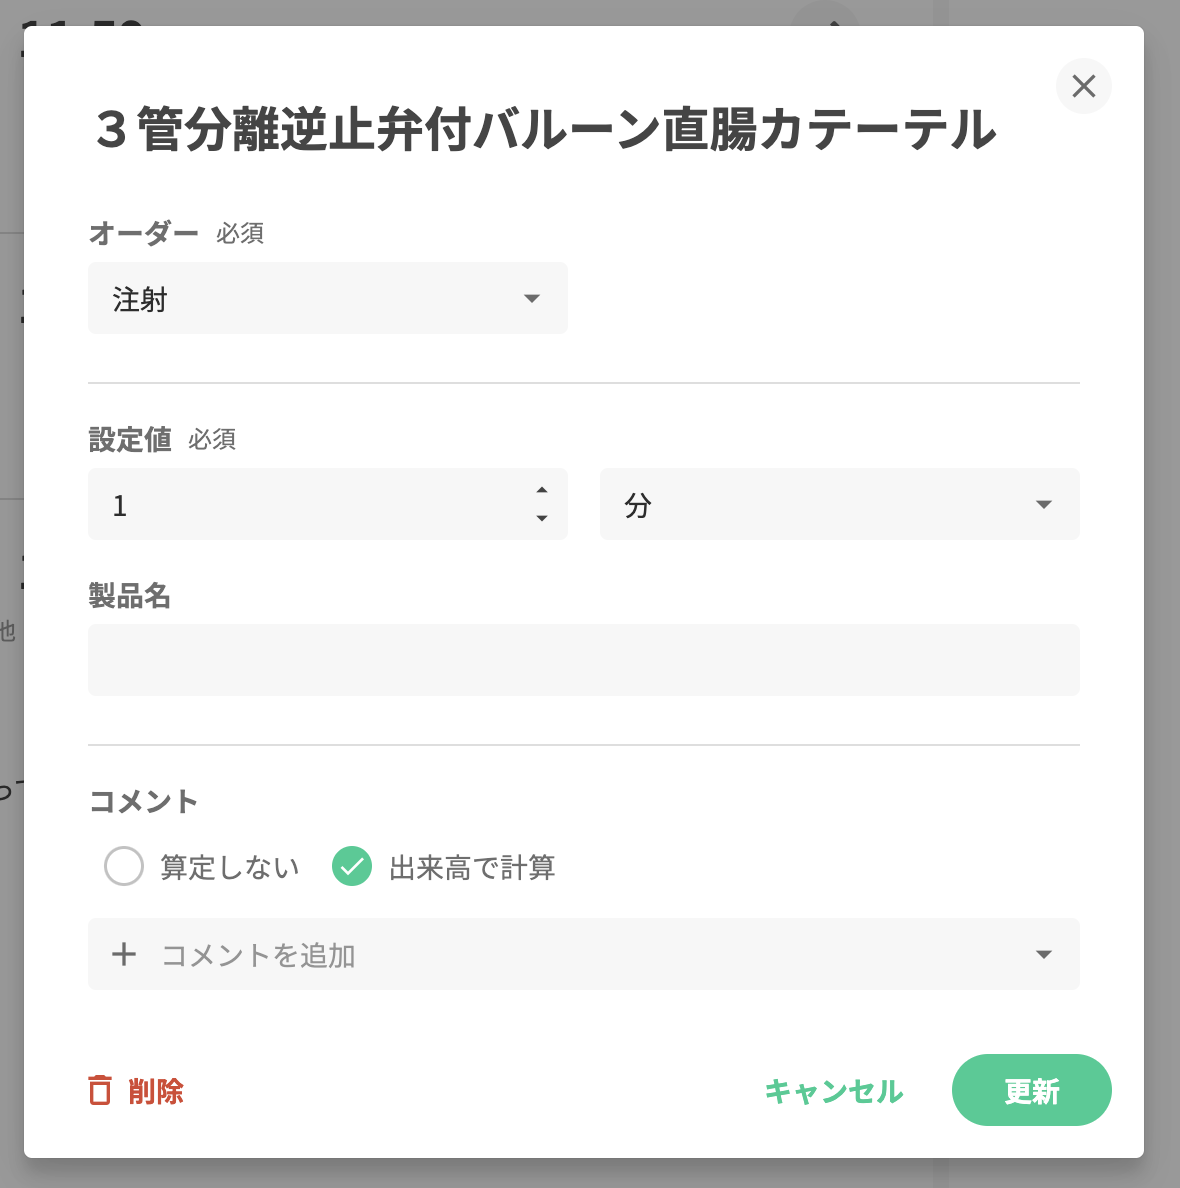Open the コメントを追加 dropdown

tap(584, 954)
